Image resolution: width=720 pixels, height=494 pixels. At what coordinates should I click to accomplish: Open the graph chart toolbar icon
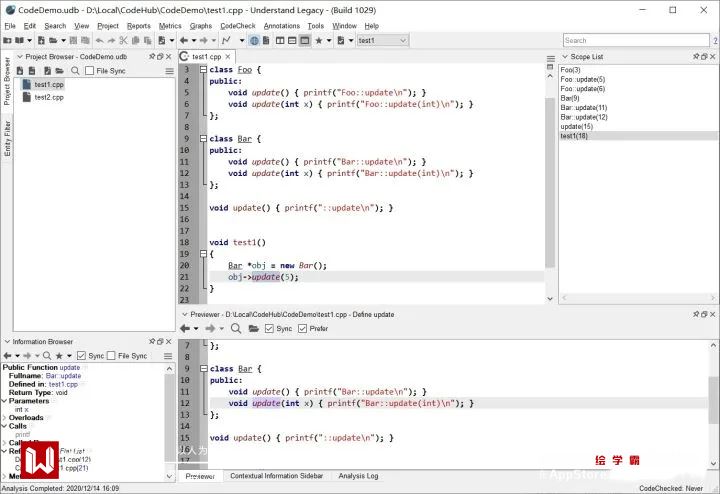[x=226, y=40]
